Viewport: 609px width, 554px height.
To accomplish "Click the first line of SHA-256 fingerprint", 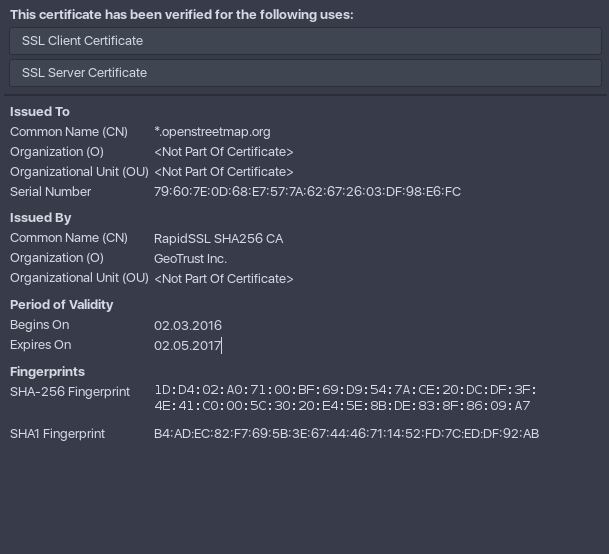I will (x=345, y=390).
